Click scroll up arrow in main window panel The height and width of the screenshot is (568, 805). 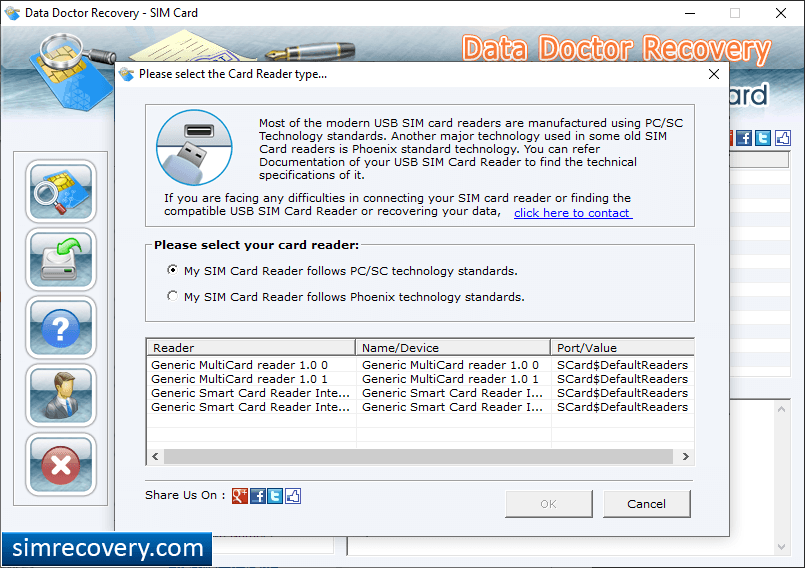coord(781,409)
